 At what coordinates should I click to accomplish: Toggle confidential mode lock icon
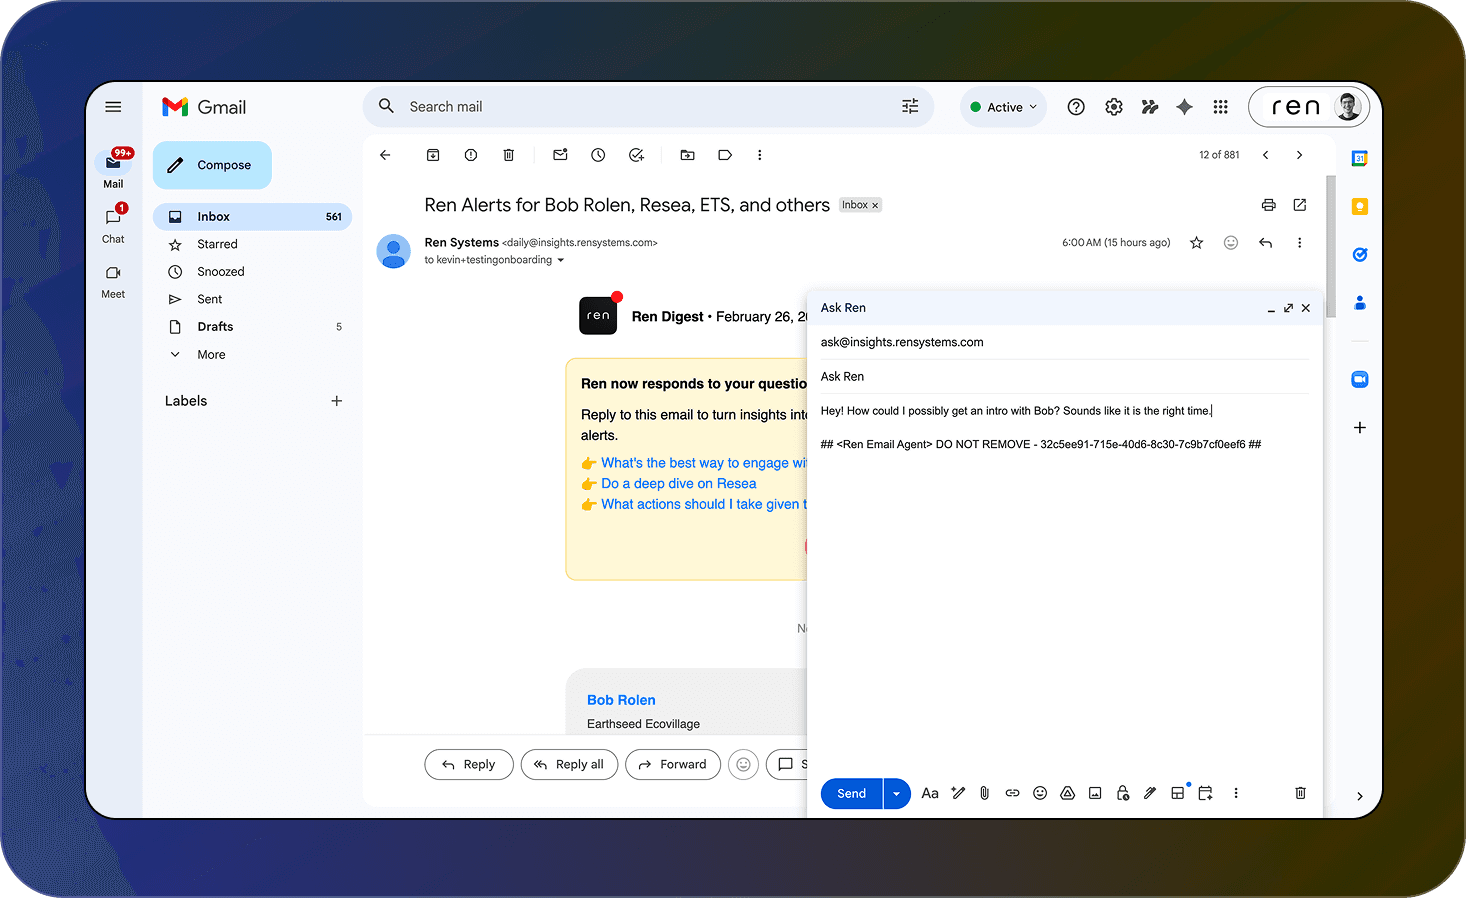[x=1123, y=793]
